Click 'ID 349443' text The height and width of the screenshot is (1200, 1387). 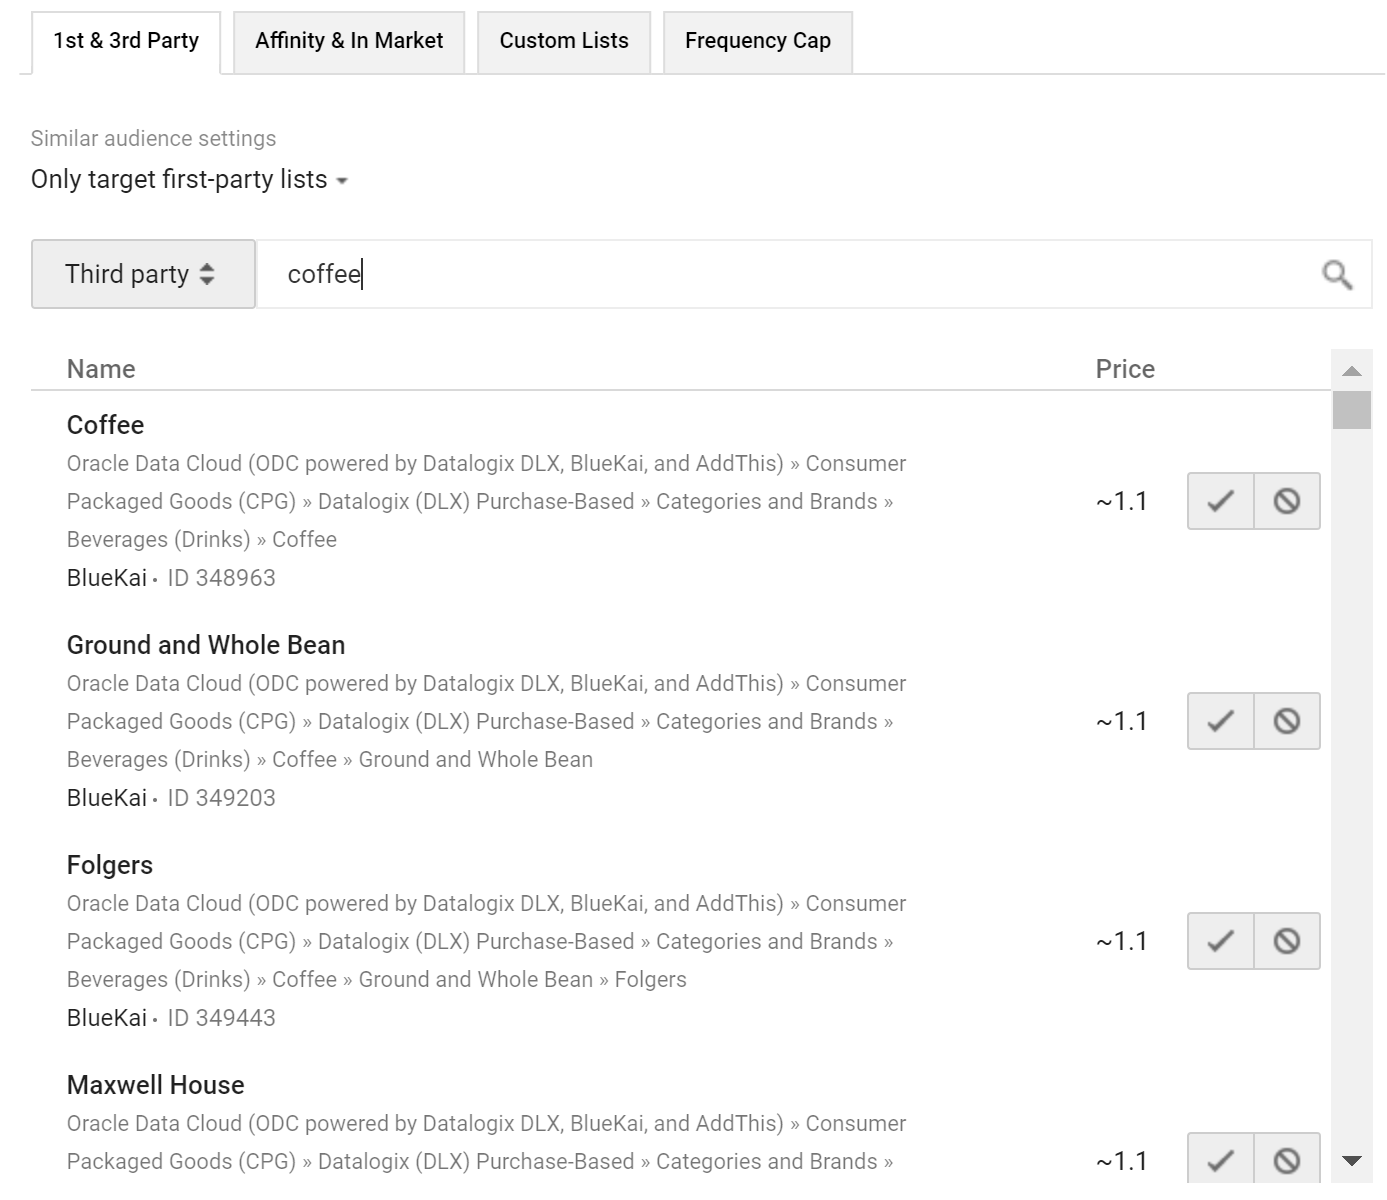click(x=221, y=1018)
